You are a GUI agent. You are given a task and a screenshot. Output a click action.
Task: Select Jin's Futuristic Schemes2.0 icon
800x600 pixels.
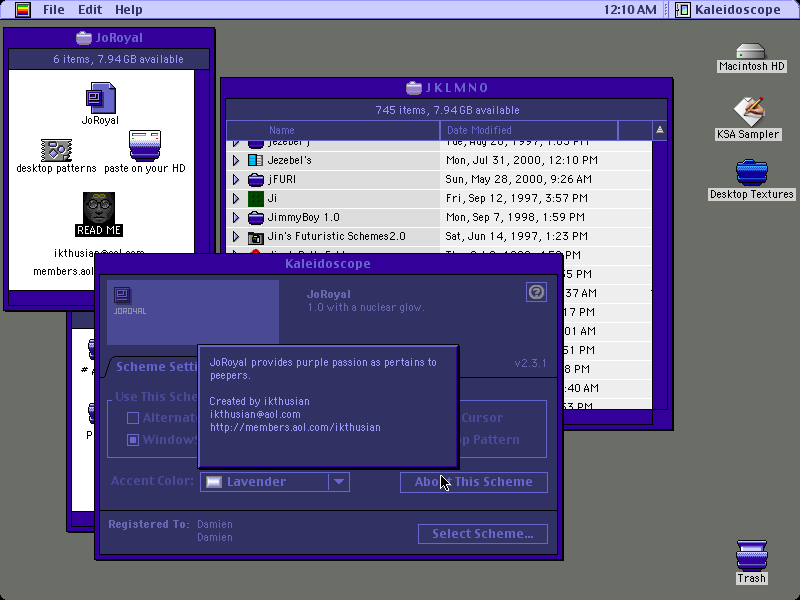[255, 237]
